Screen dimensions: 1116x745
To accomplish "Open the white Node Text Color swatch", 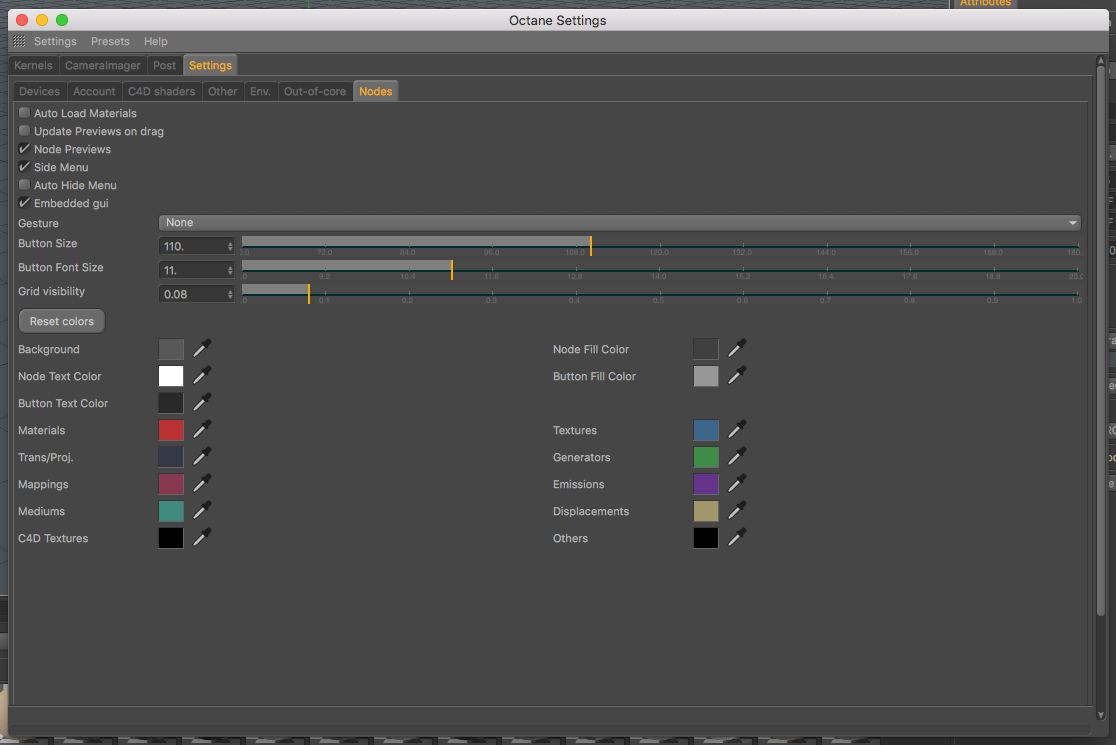I will click(171, 376).
